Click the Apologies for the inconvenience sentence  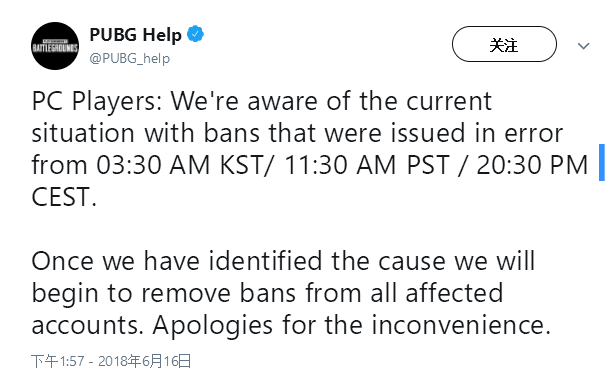coord(352,326)
